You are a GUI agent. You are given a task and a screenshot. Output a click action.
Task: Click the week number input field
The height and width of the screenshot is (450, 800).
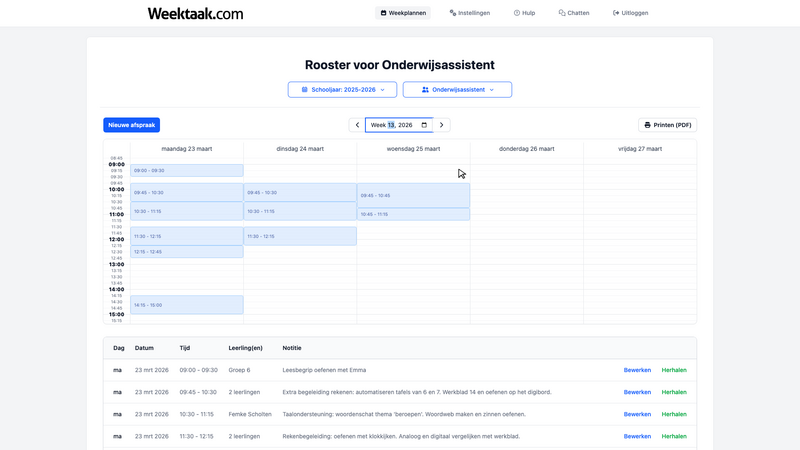coord(392,125)
